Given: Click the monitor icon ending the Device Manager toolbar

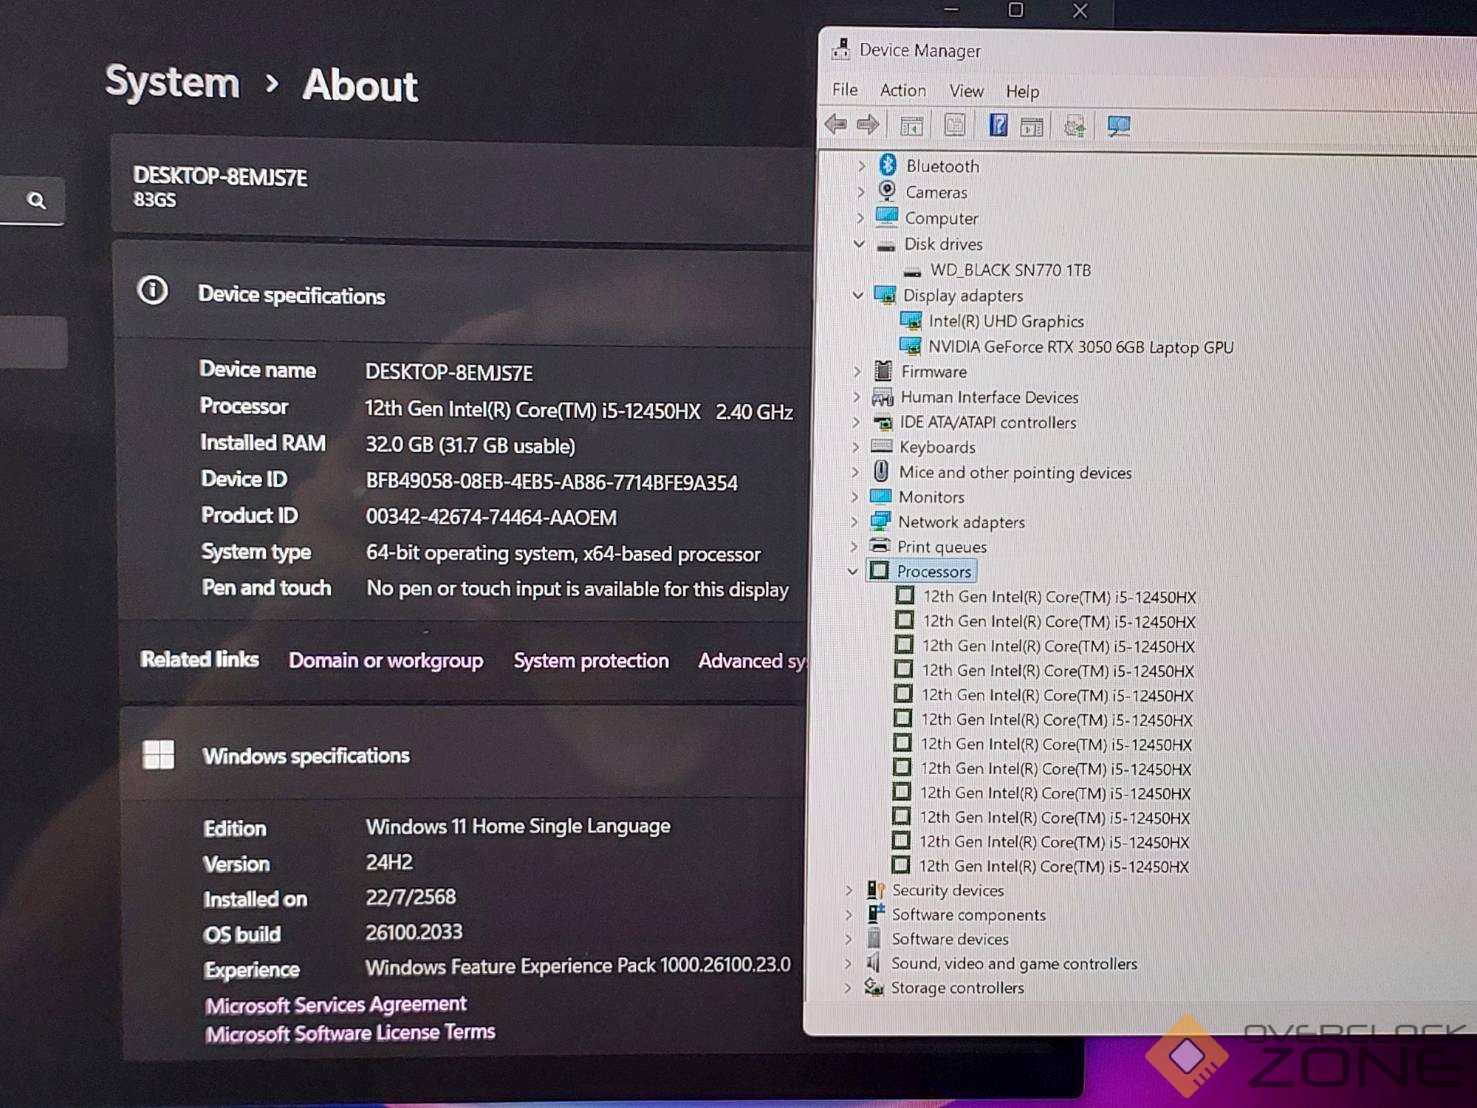Looking at the screenshot, I should tap(1119, 126).
